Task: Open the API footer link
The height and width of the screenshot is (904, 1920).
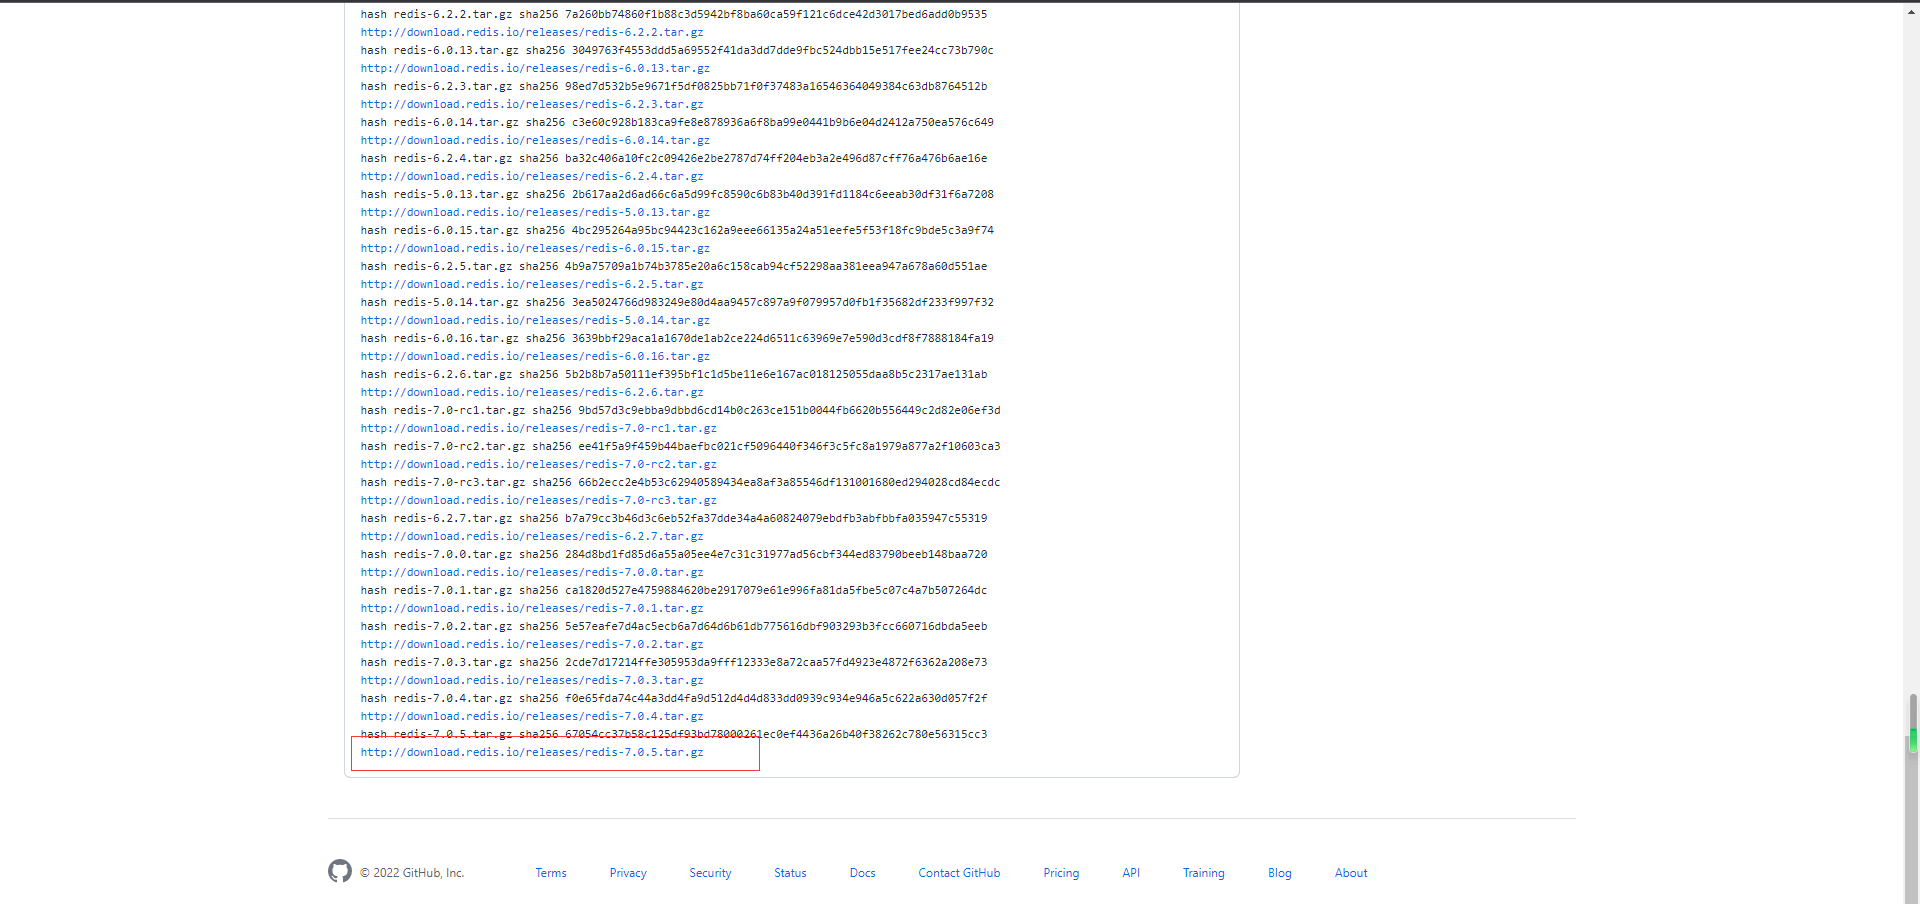Action: (x=1131, y=873)
